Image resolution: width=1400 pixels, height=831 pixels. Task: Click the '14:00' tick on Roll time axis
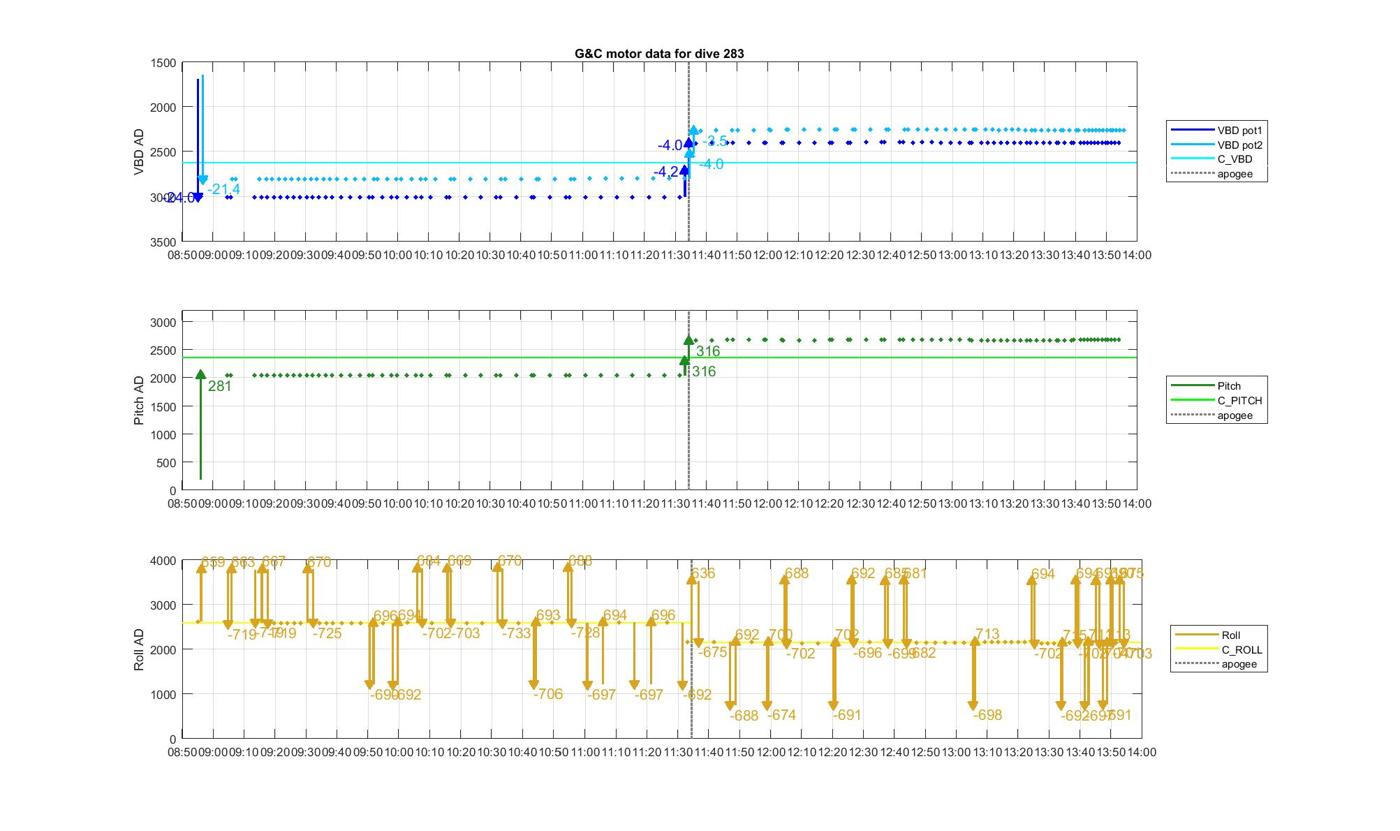[x=1141, y=752]
